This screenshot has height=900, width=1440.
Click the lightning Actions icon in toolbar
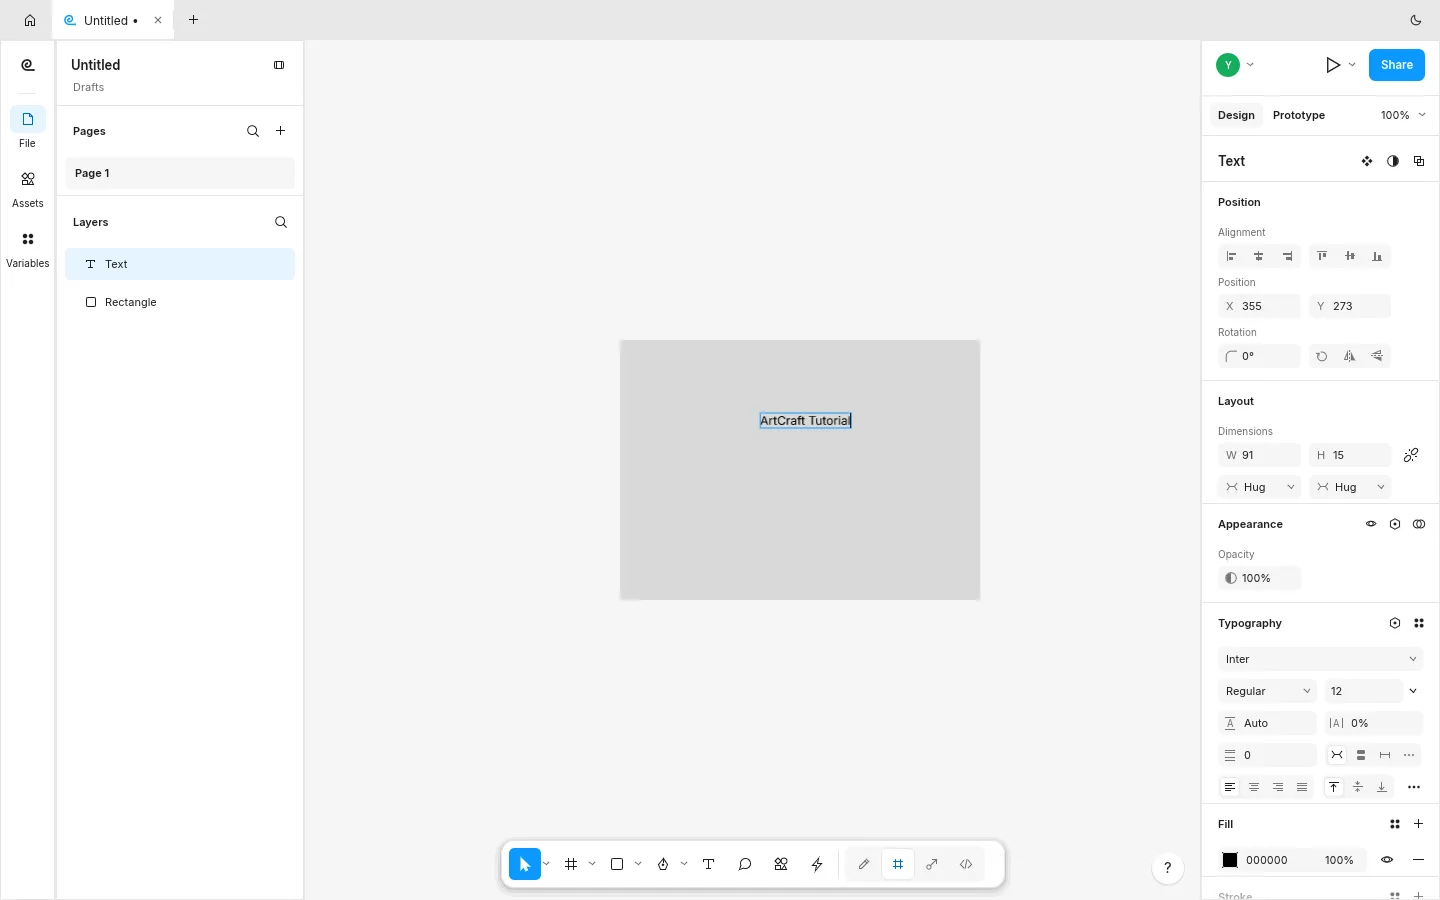[817, 864]
